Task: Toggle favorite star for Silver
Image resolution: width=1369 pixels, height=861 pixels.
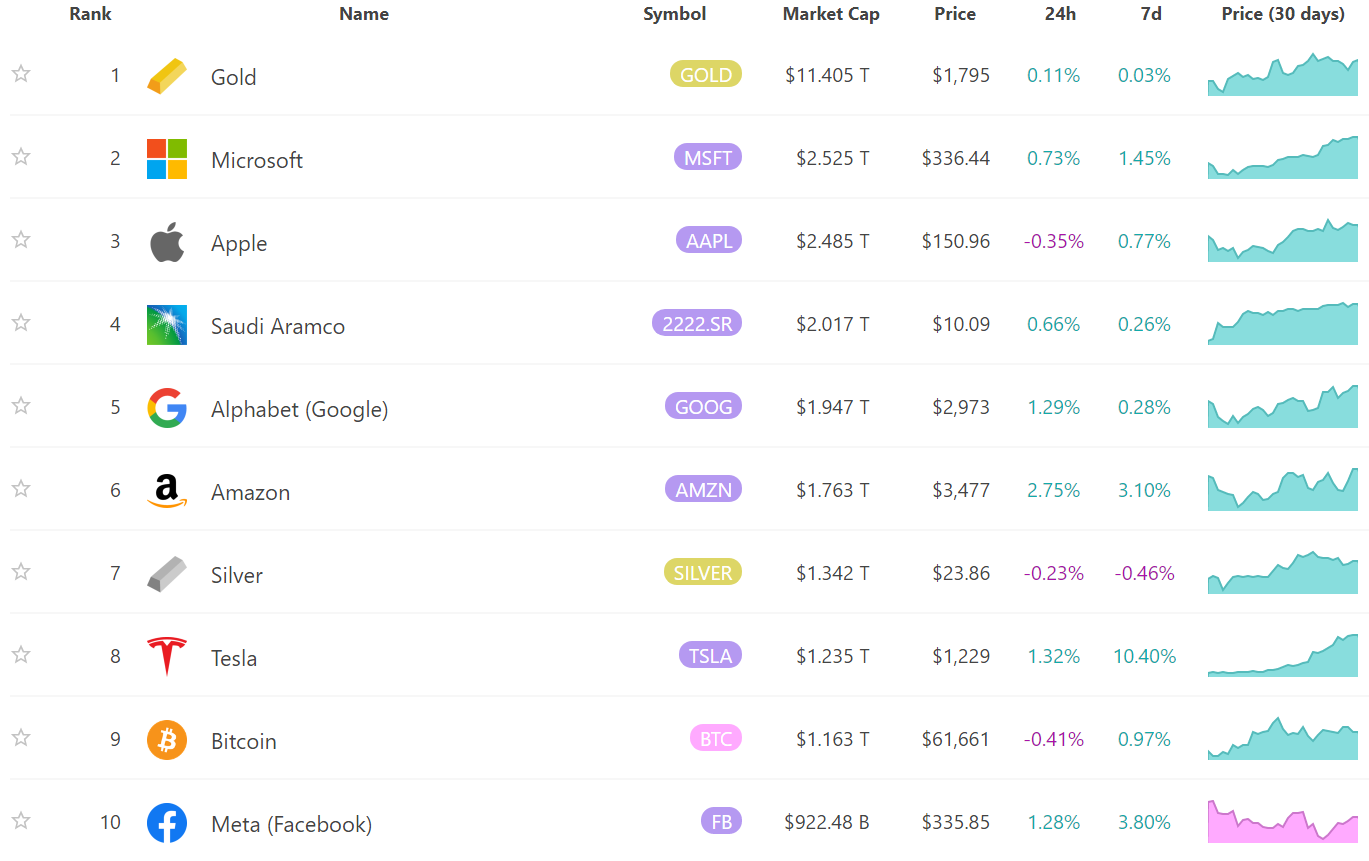Action: click(21, 572)
